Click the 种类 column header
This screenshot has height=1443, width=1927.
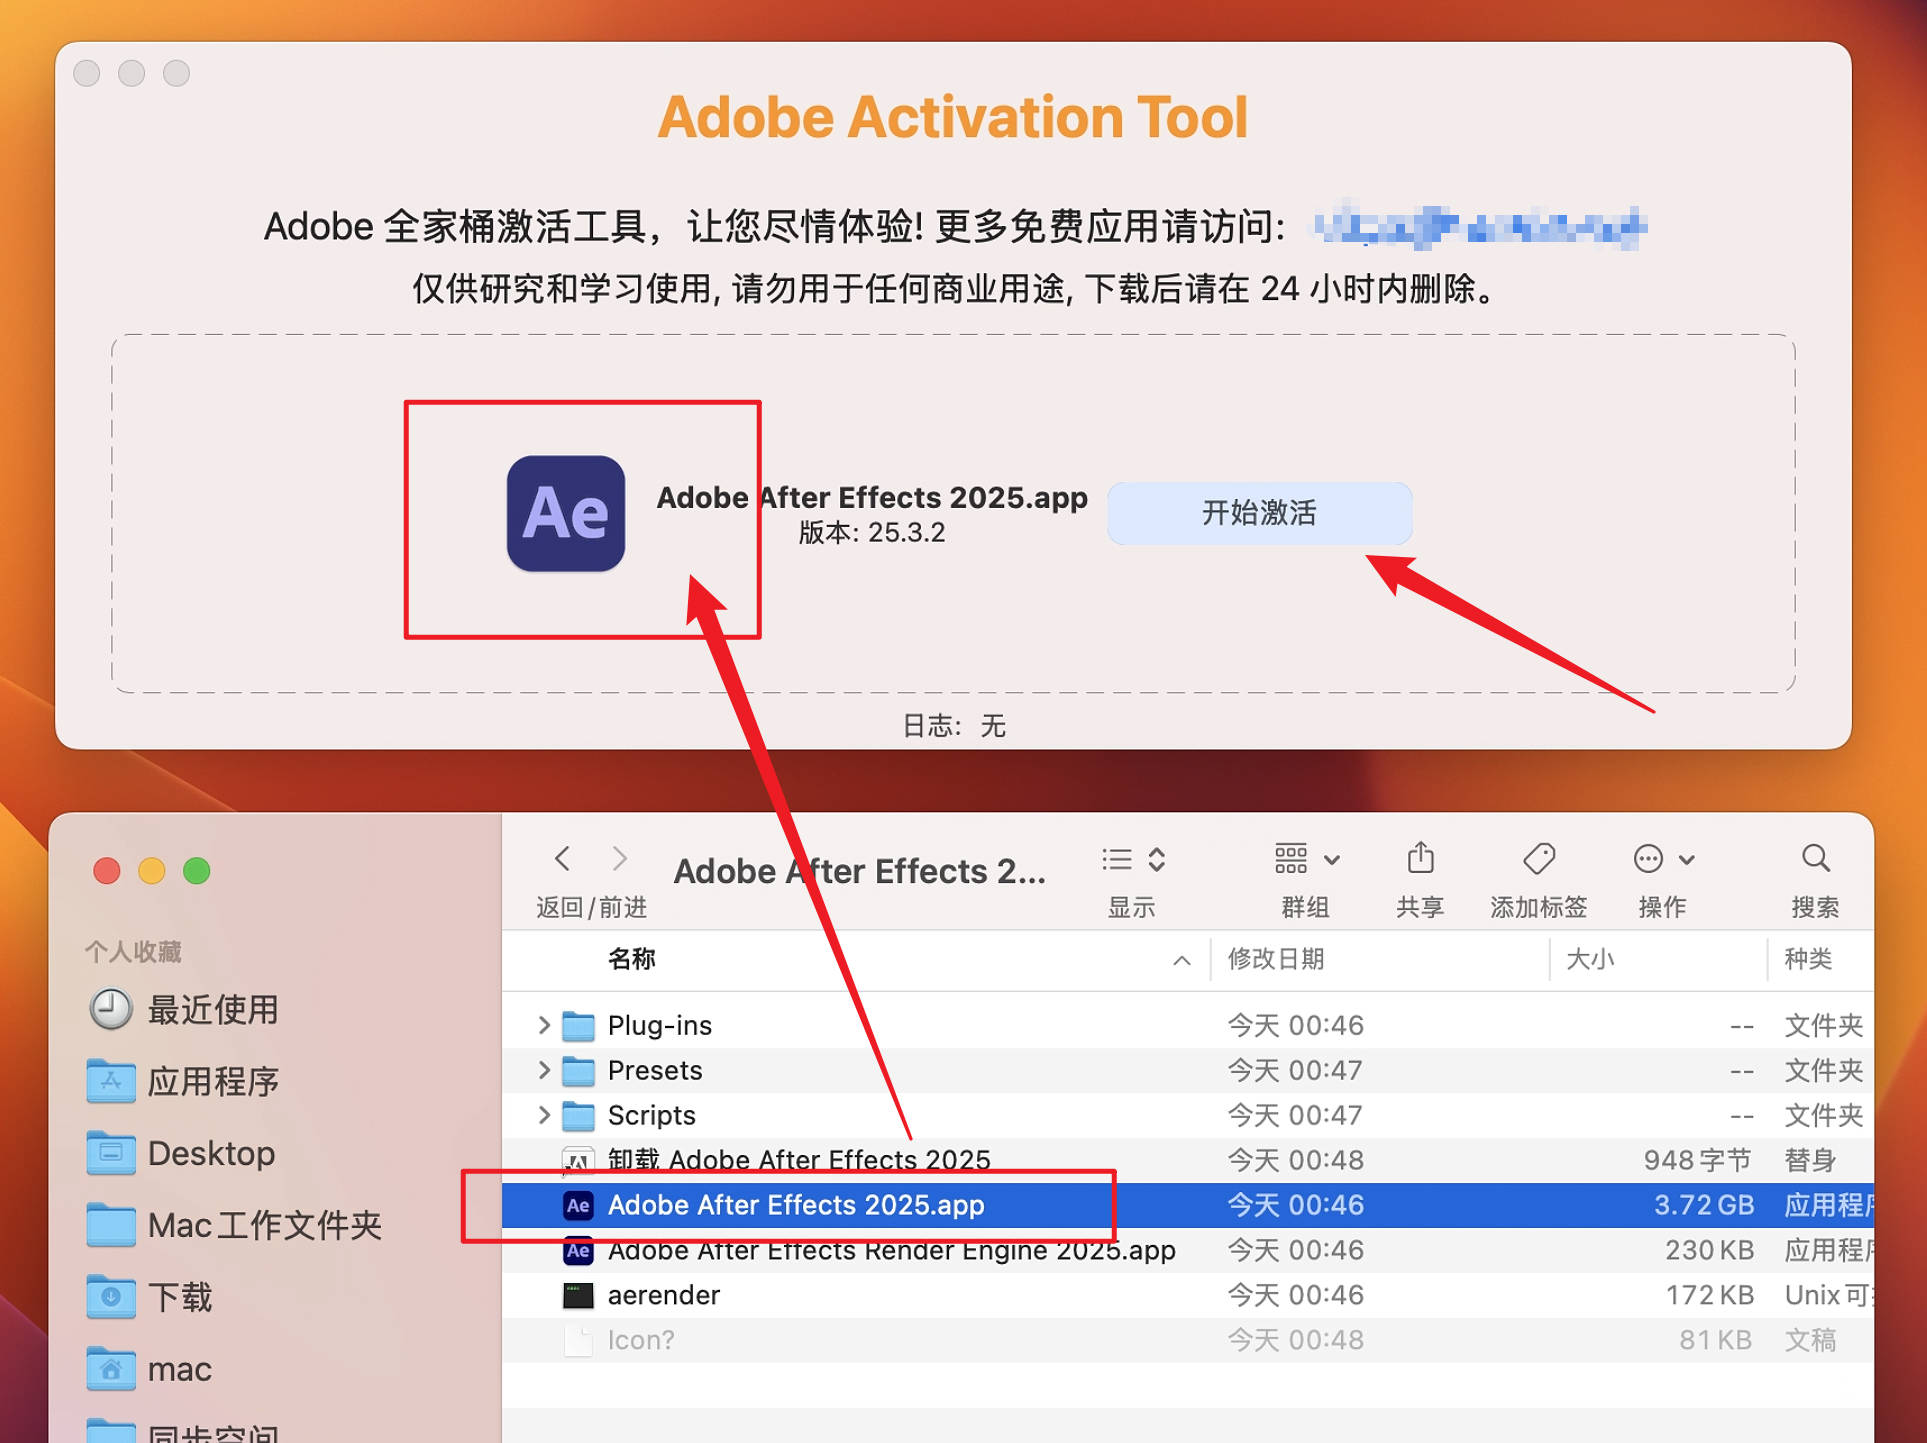(x=1808, y=959)
